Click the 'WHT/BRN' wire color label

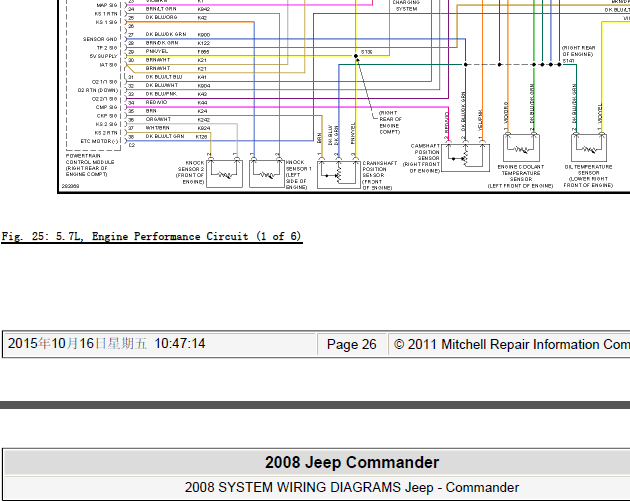[158, 128]
